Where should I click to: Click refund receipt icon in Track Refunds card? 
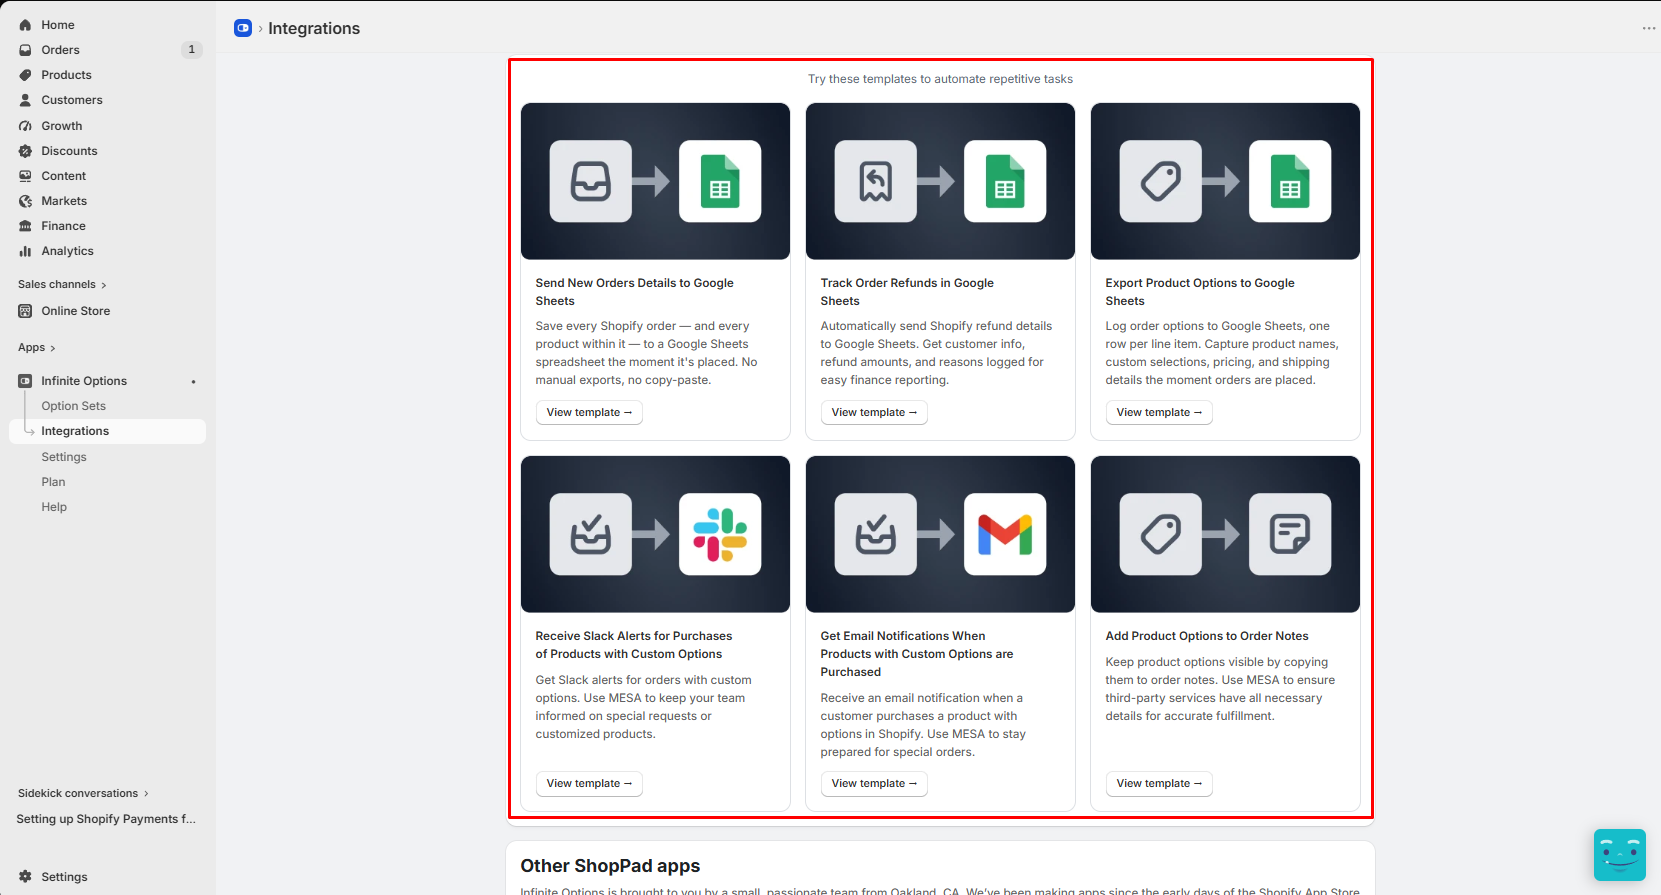[876, 181]
